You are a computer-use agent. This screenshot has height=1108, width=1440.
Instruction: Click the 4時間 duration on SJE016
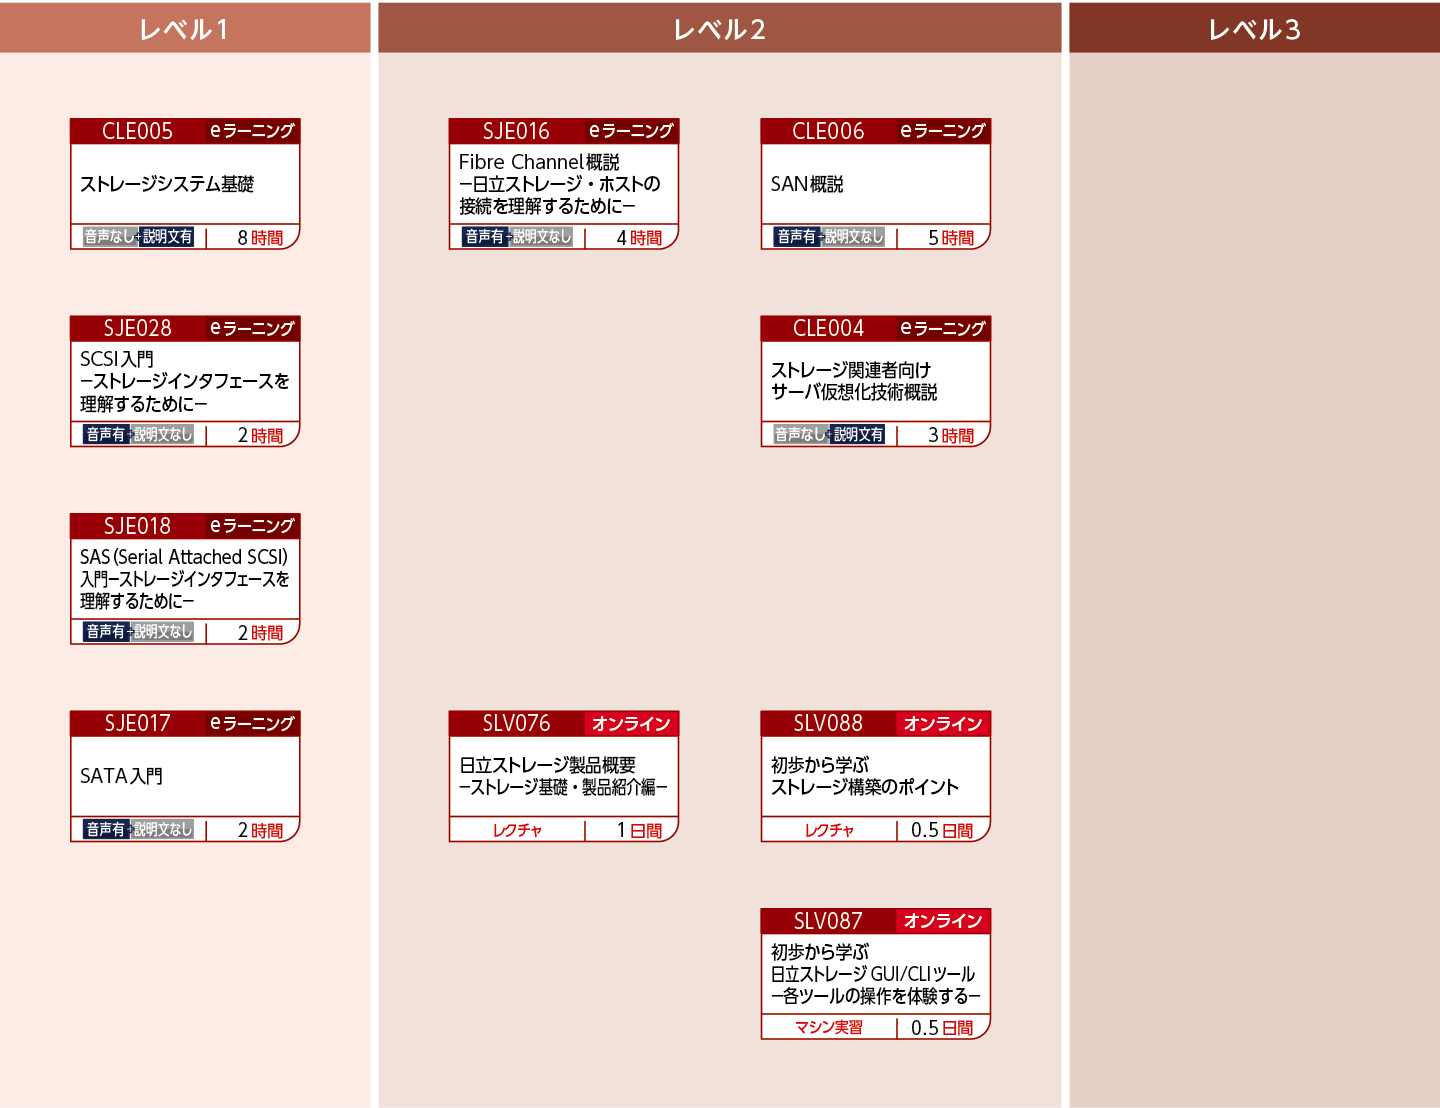click(x=639, y=238)
